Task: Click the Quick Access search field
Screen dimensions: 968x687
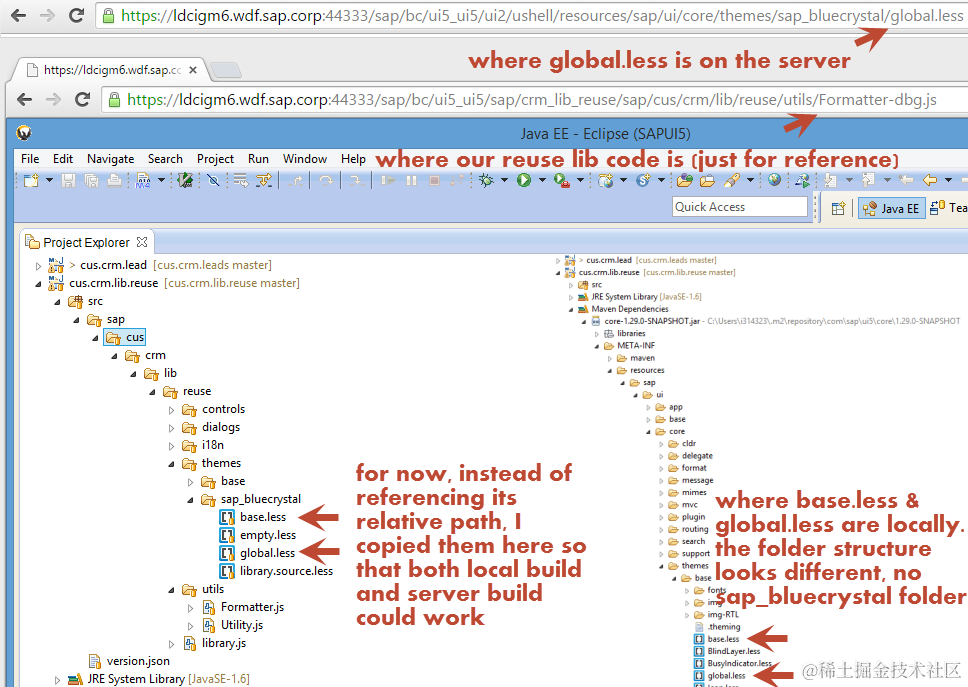Action: 740,207
